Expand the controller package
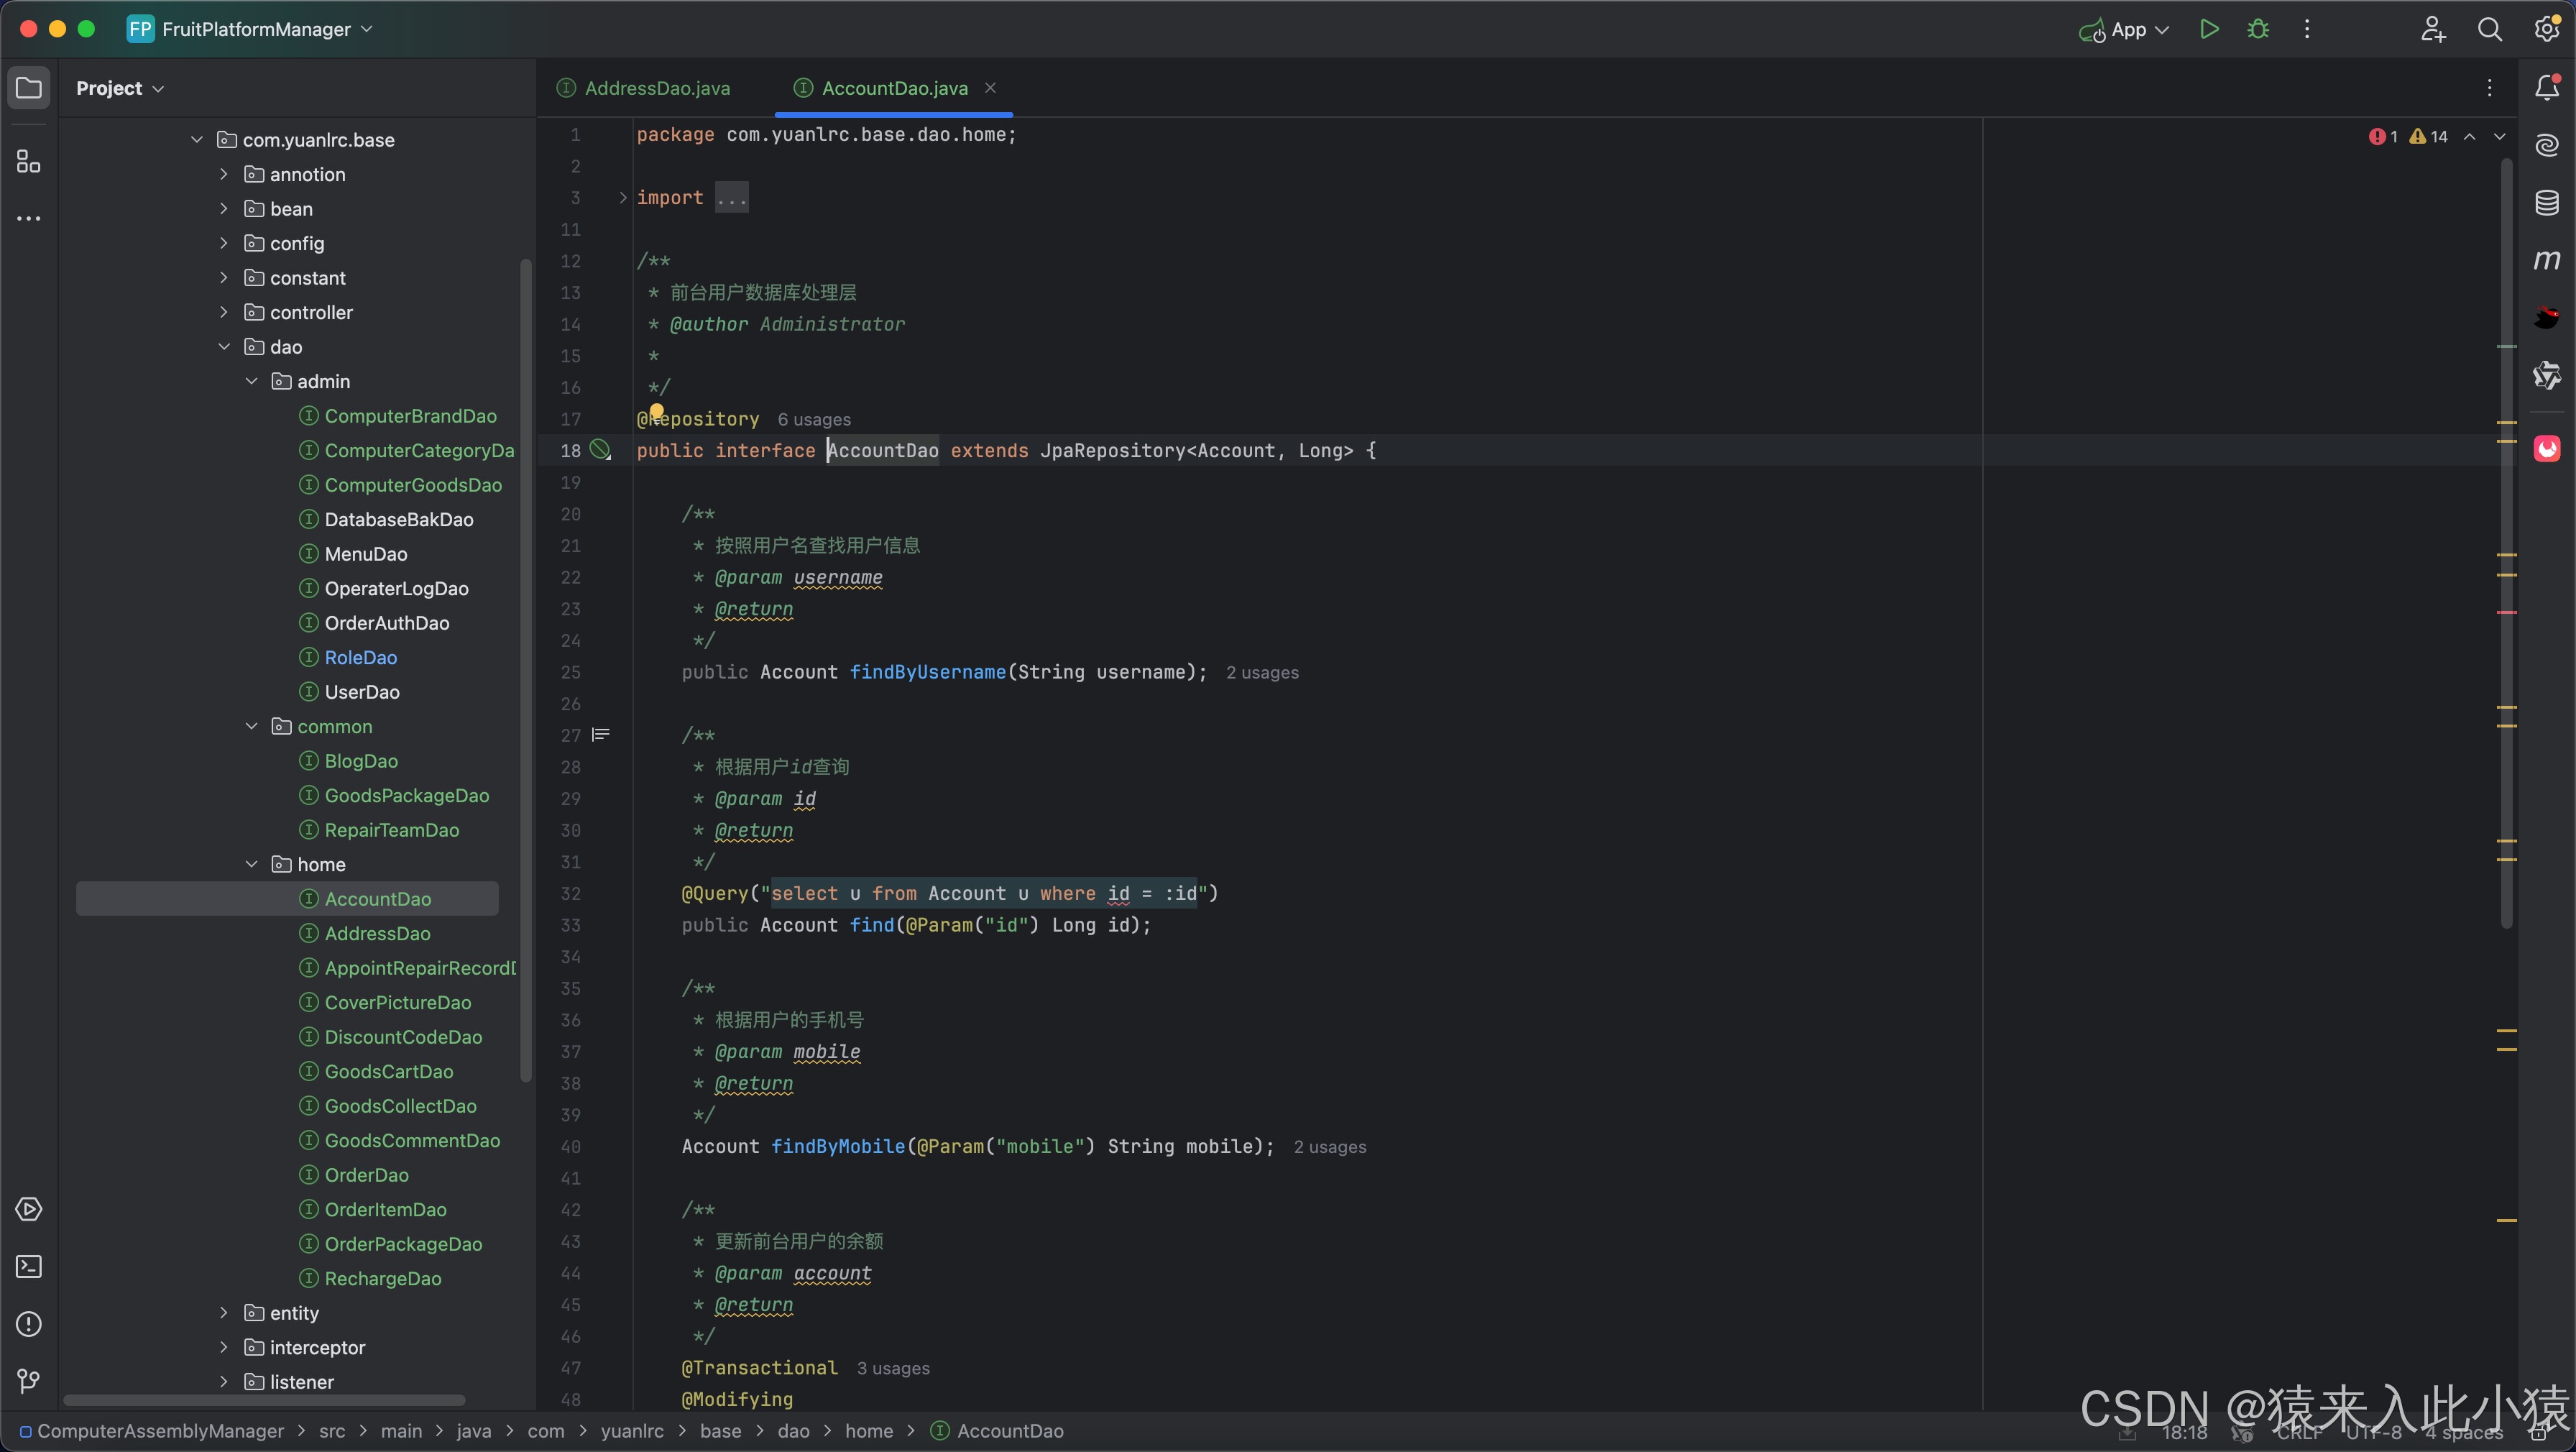The image size is (2576, 1452). (224, 312)
